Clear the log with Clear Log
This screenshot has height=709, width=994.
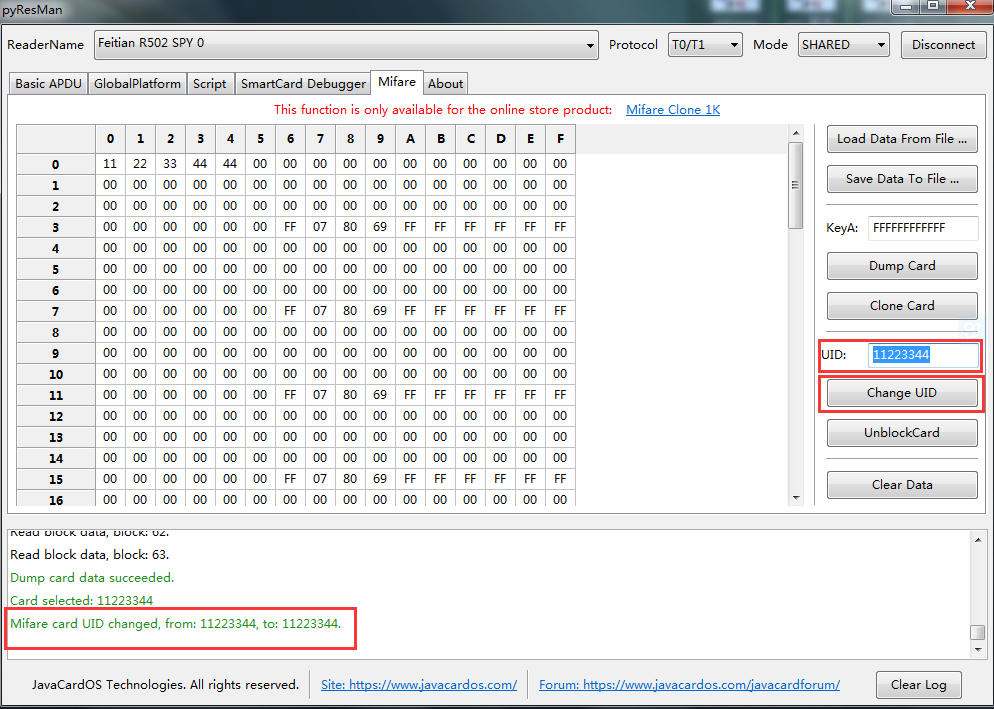point(919,685)
